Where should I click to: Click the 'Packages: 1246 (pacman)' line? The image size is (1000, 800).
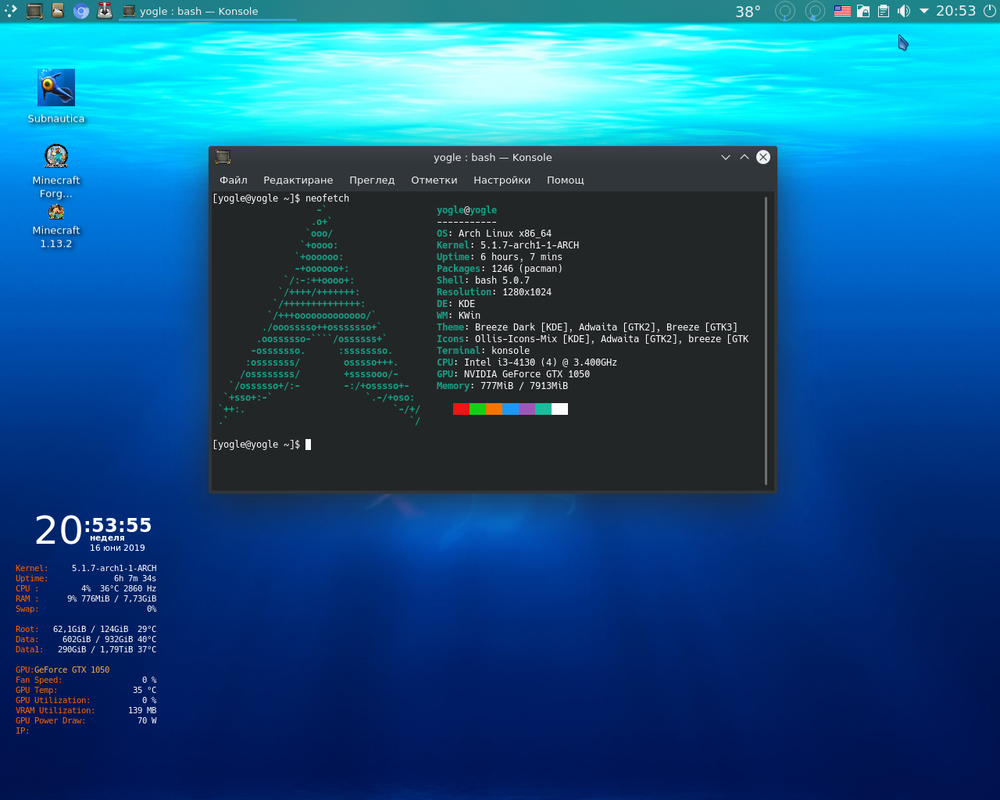point(499,269)
